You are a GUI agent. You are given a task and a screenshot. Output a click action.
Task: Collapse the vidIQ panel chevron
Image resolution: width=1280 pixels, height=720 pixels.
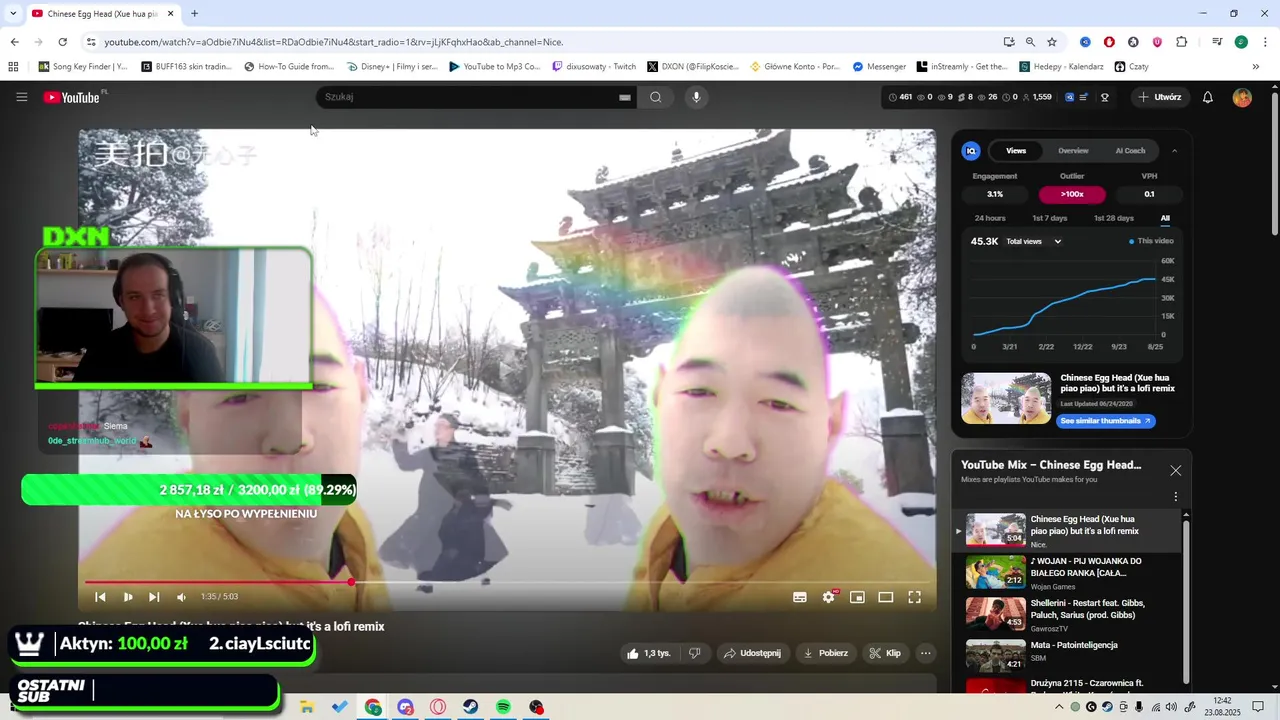[1174, 151]
